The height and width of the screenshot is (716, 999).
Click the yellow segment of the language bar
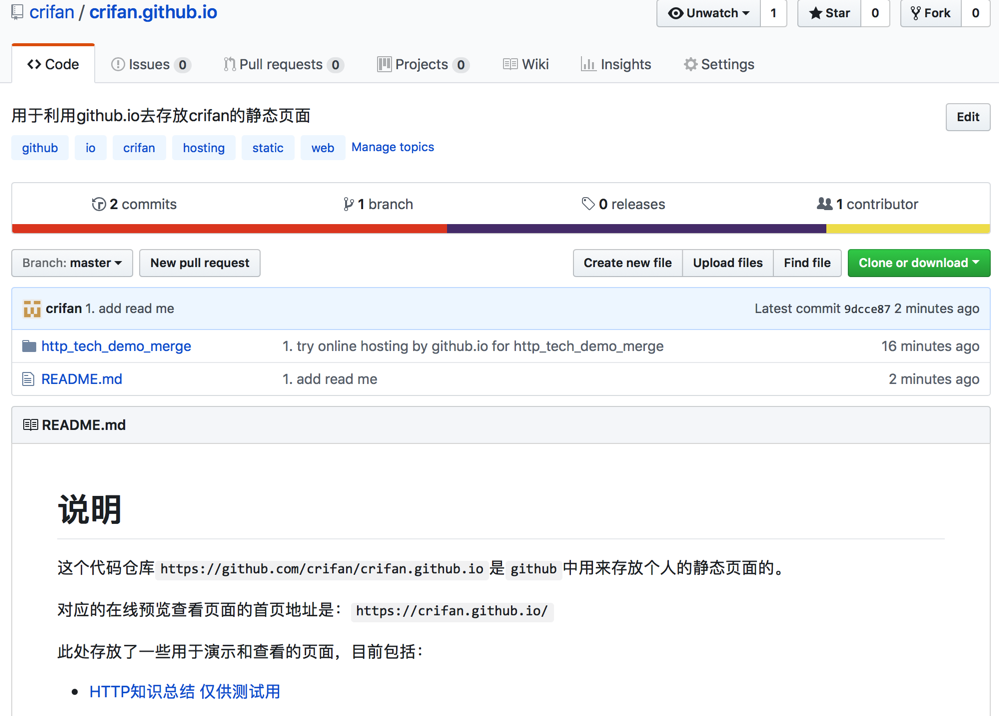(x=908, y=229)
